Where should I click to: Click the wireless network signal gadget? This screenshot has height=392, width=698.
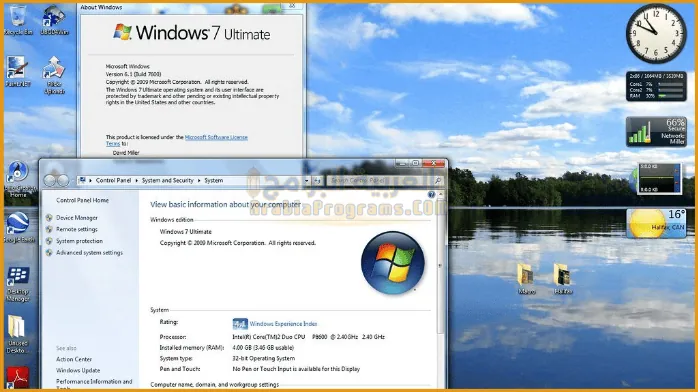[656, 132]
